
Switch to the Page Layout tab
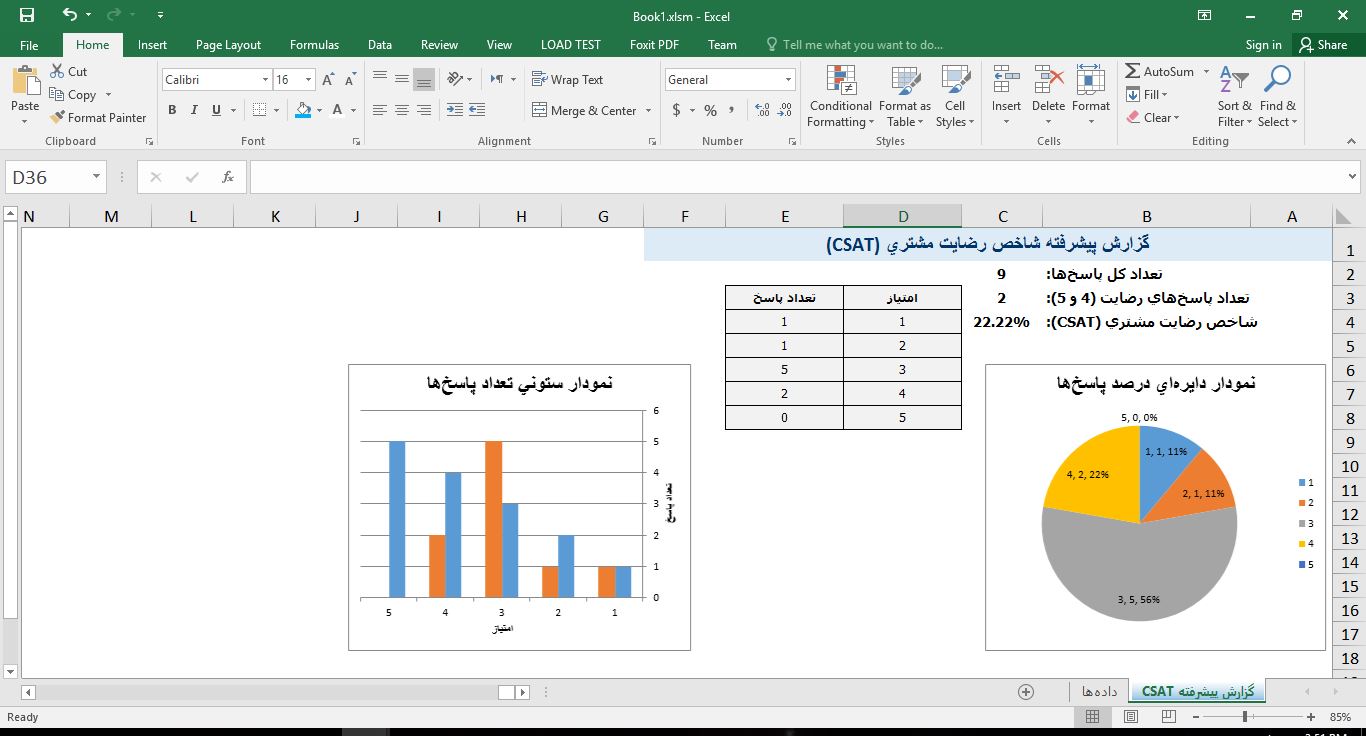pos(228,44)
